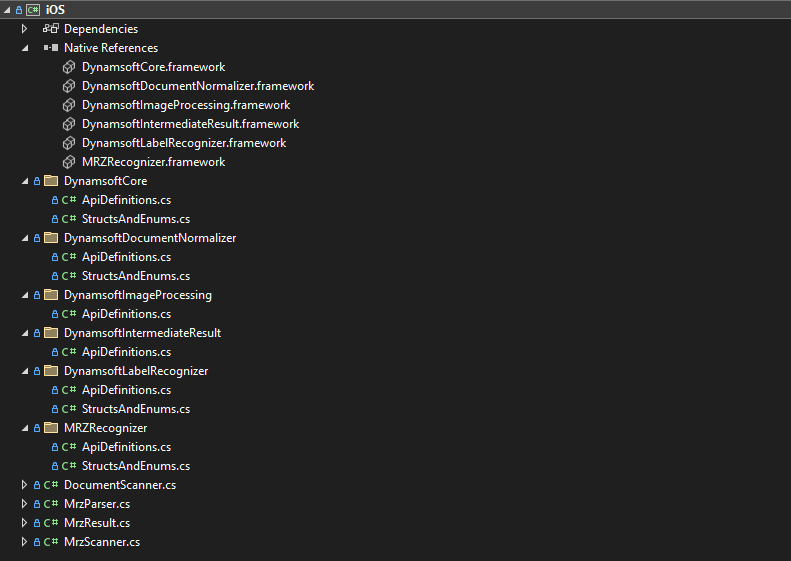Click the Native References node icon

51,48
